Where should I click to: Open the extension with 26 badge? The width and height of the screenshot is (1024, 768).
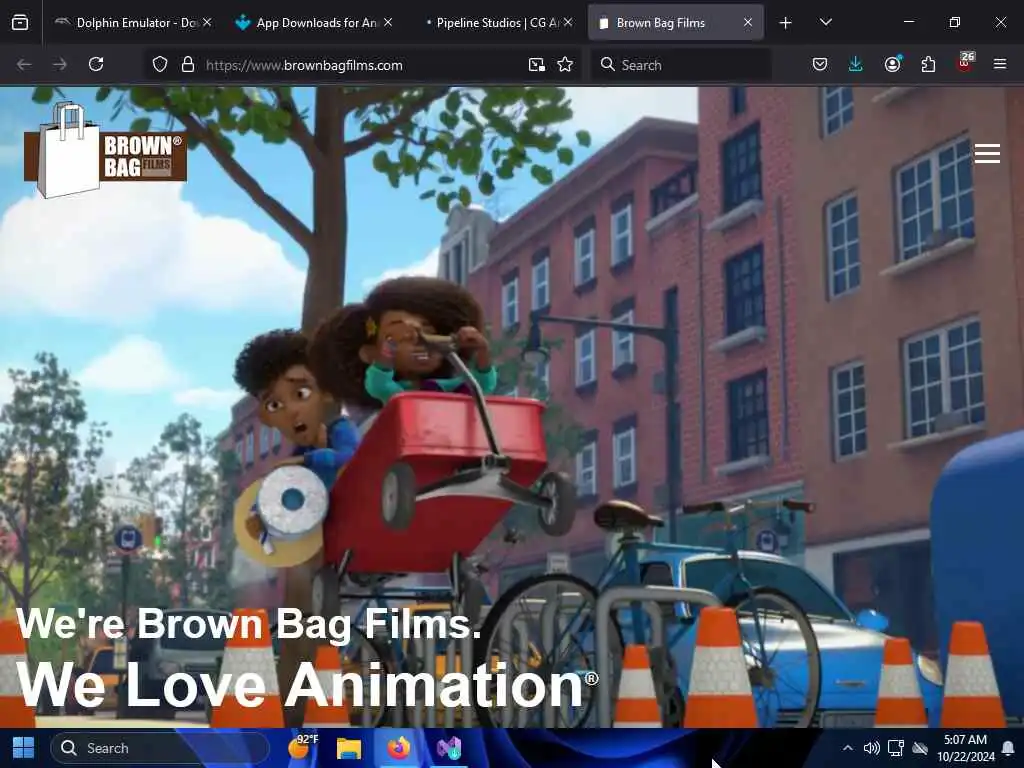tap(965, 63)
